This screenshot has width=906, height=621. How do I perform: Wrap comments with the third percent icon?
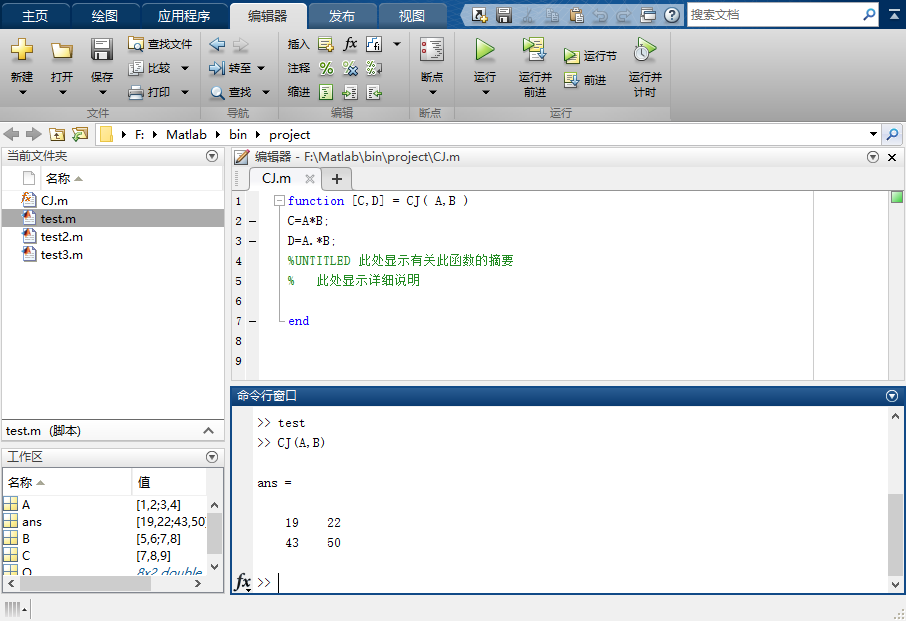tap(374, 68)
